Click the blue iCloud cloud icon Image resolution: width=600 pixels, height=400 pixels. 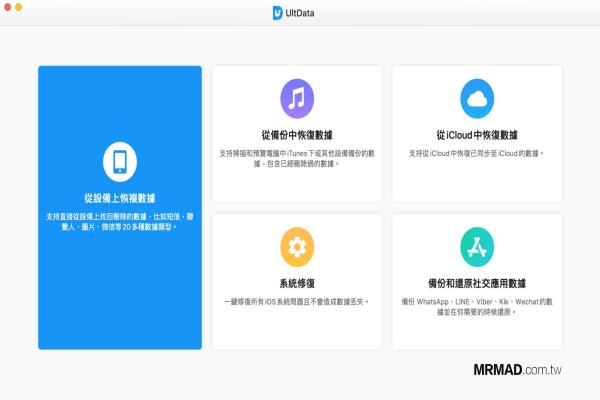point(477,99)
